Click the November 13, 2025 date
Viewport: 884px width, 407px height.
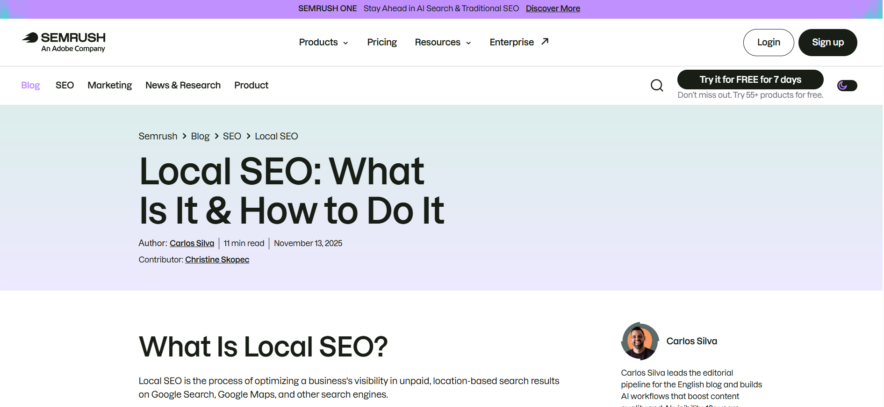pos(308,243)
